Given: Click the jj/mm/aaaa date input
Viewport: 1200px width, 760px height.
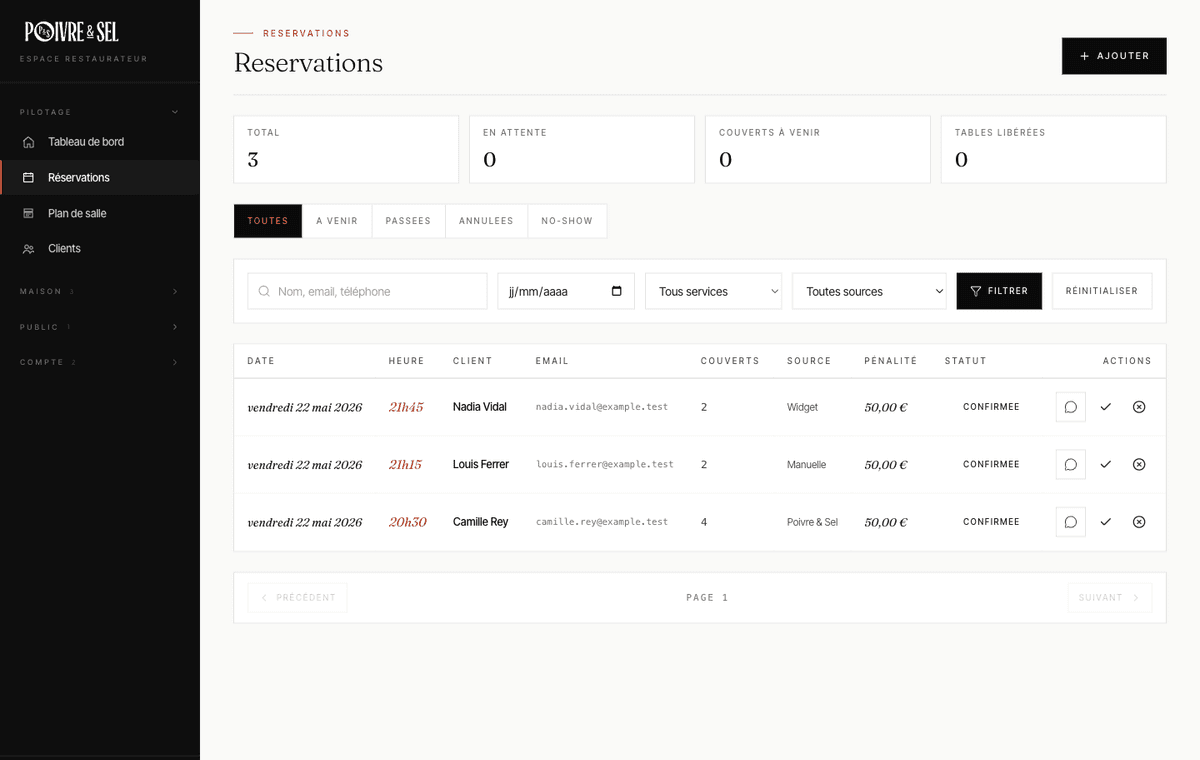Looking at the screenshot, I should (566, 291).
